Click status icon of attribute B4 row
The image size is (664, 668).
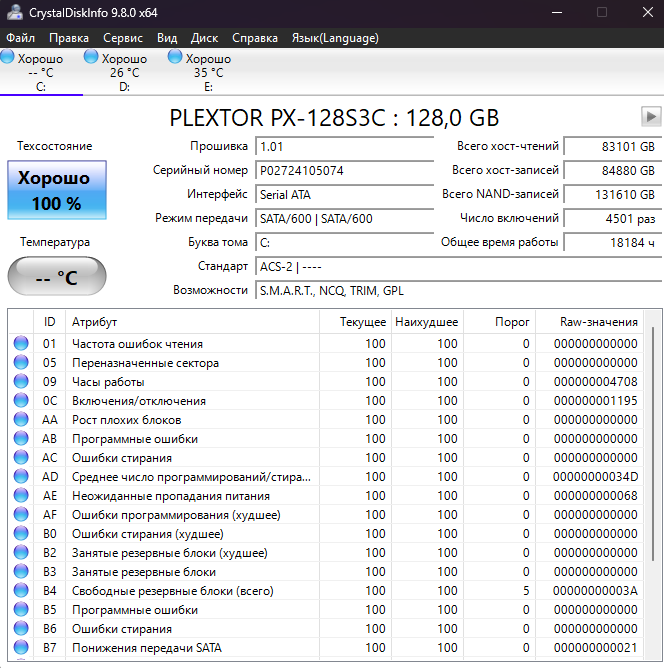21,591
